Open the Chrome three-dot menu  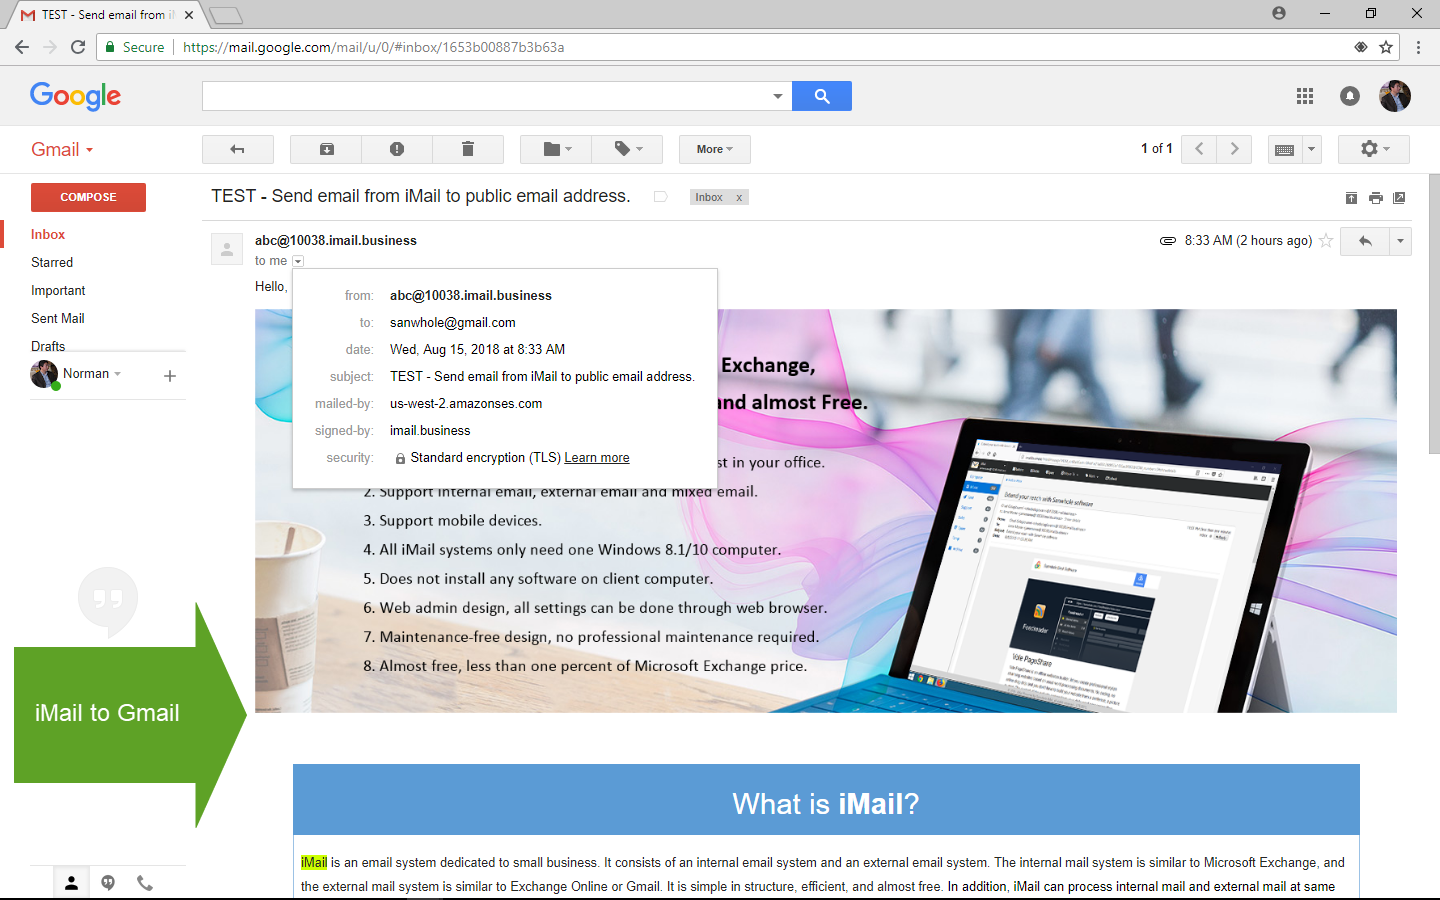pyautogui.click(x=1418, y=47)
